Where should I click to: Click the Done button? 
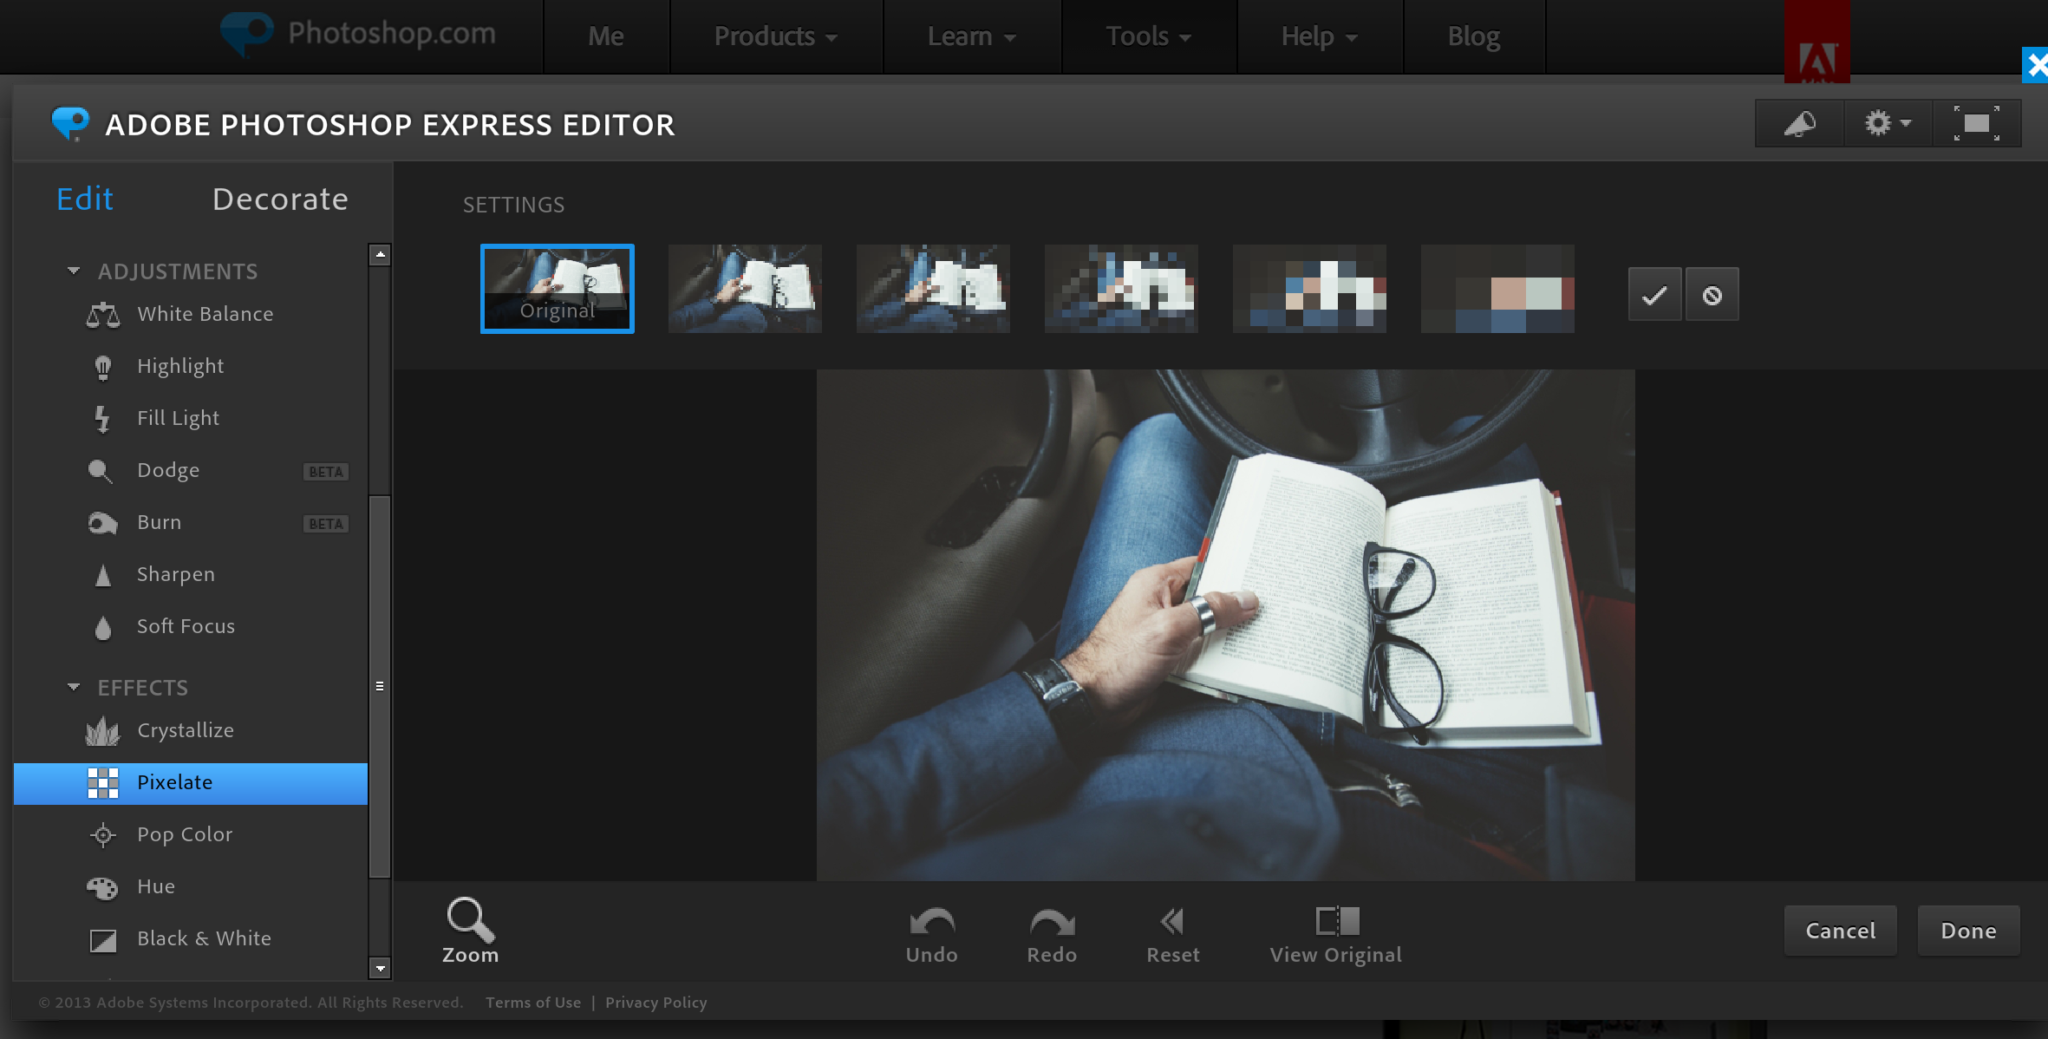[x=1968, y=931]
